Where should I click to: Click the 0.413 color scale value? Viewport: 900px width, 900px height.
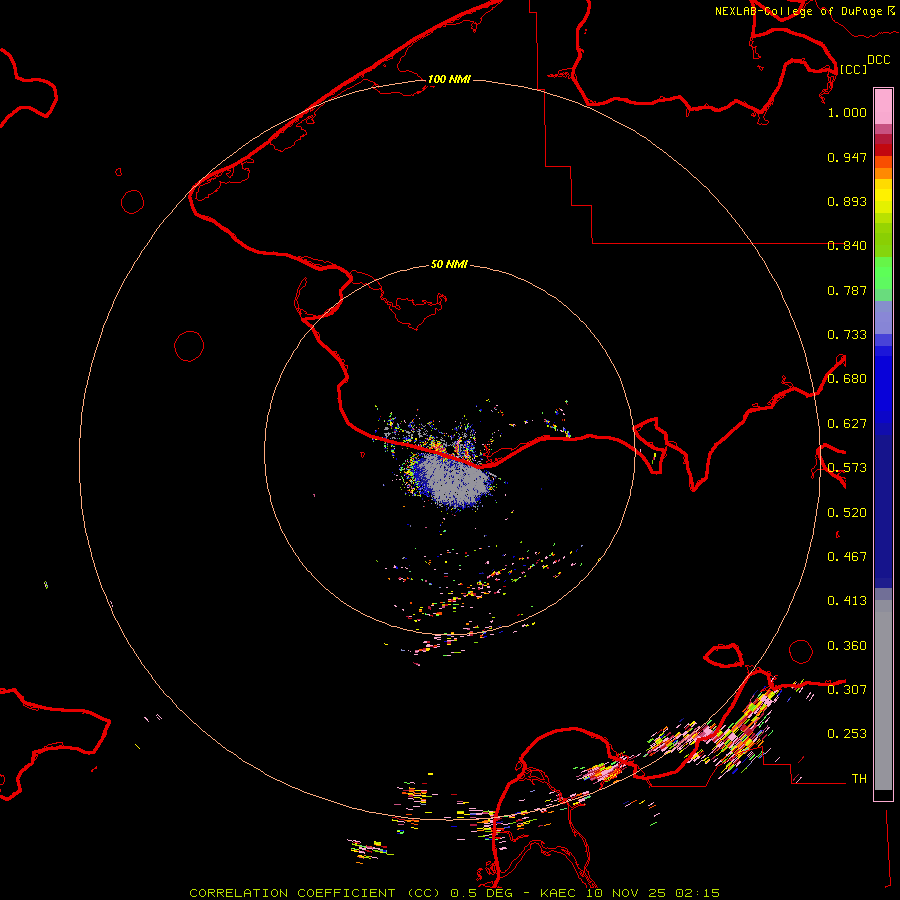tap(847, 601)
